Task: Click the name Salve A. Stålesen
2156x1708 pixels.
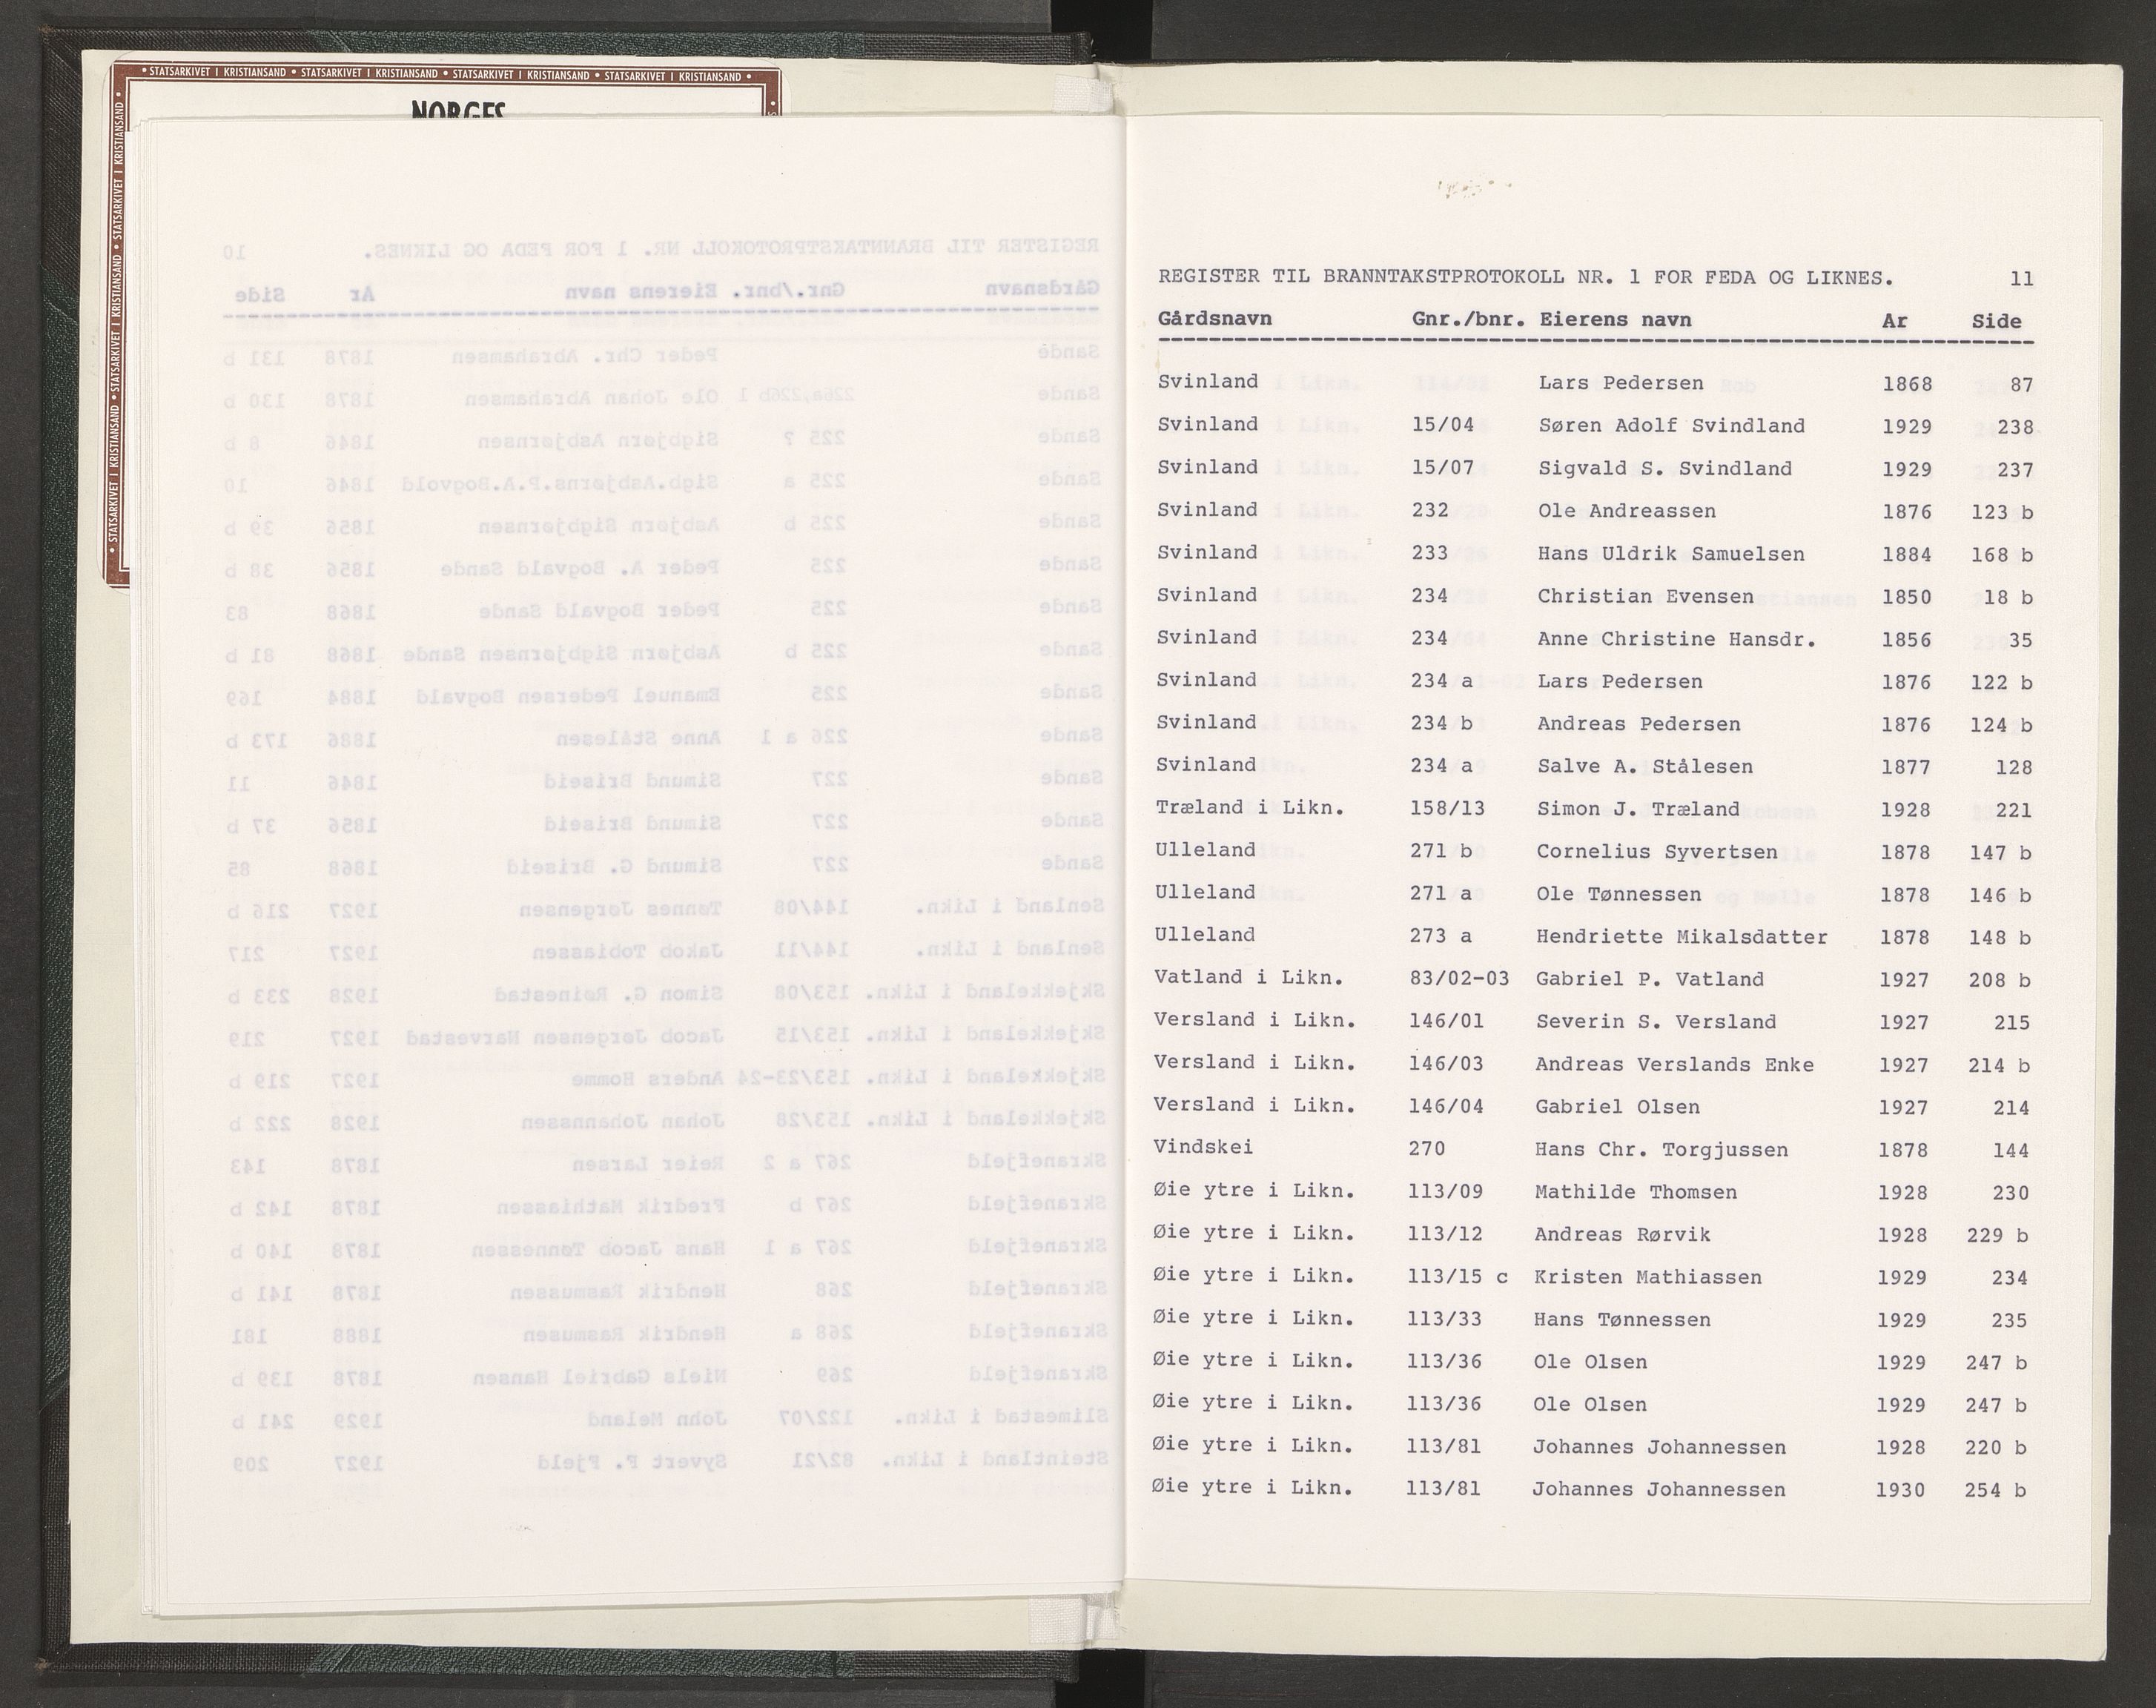Action: click(x=1645, y=767)
